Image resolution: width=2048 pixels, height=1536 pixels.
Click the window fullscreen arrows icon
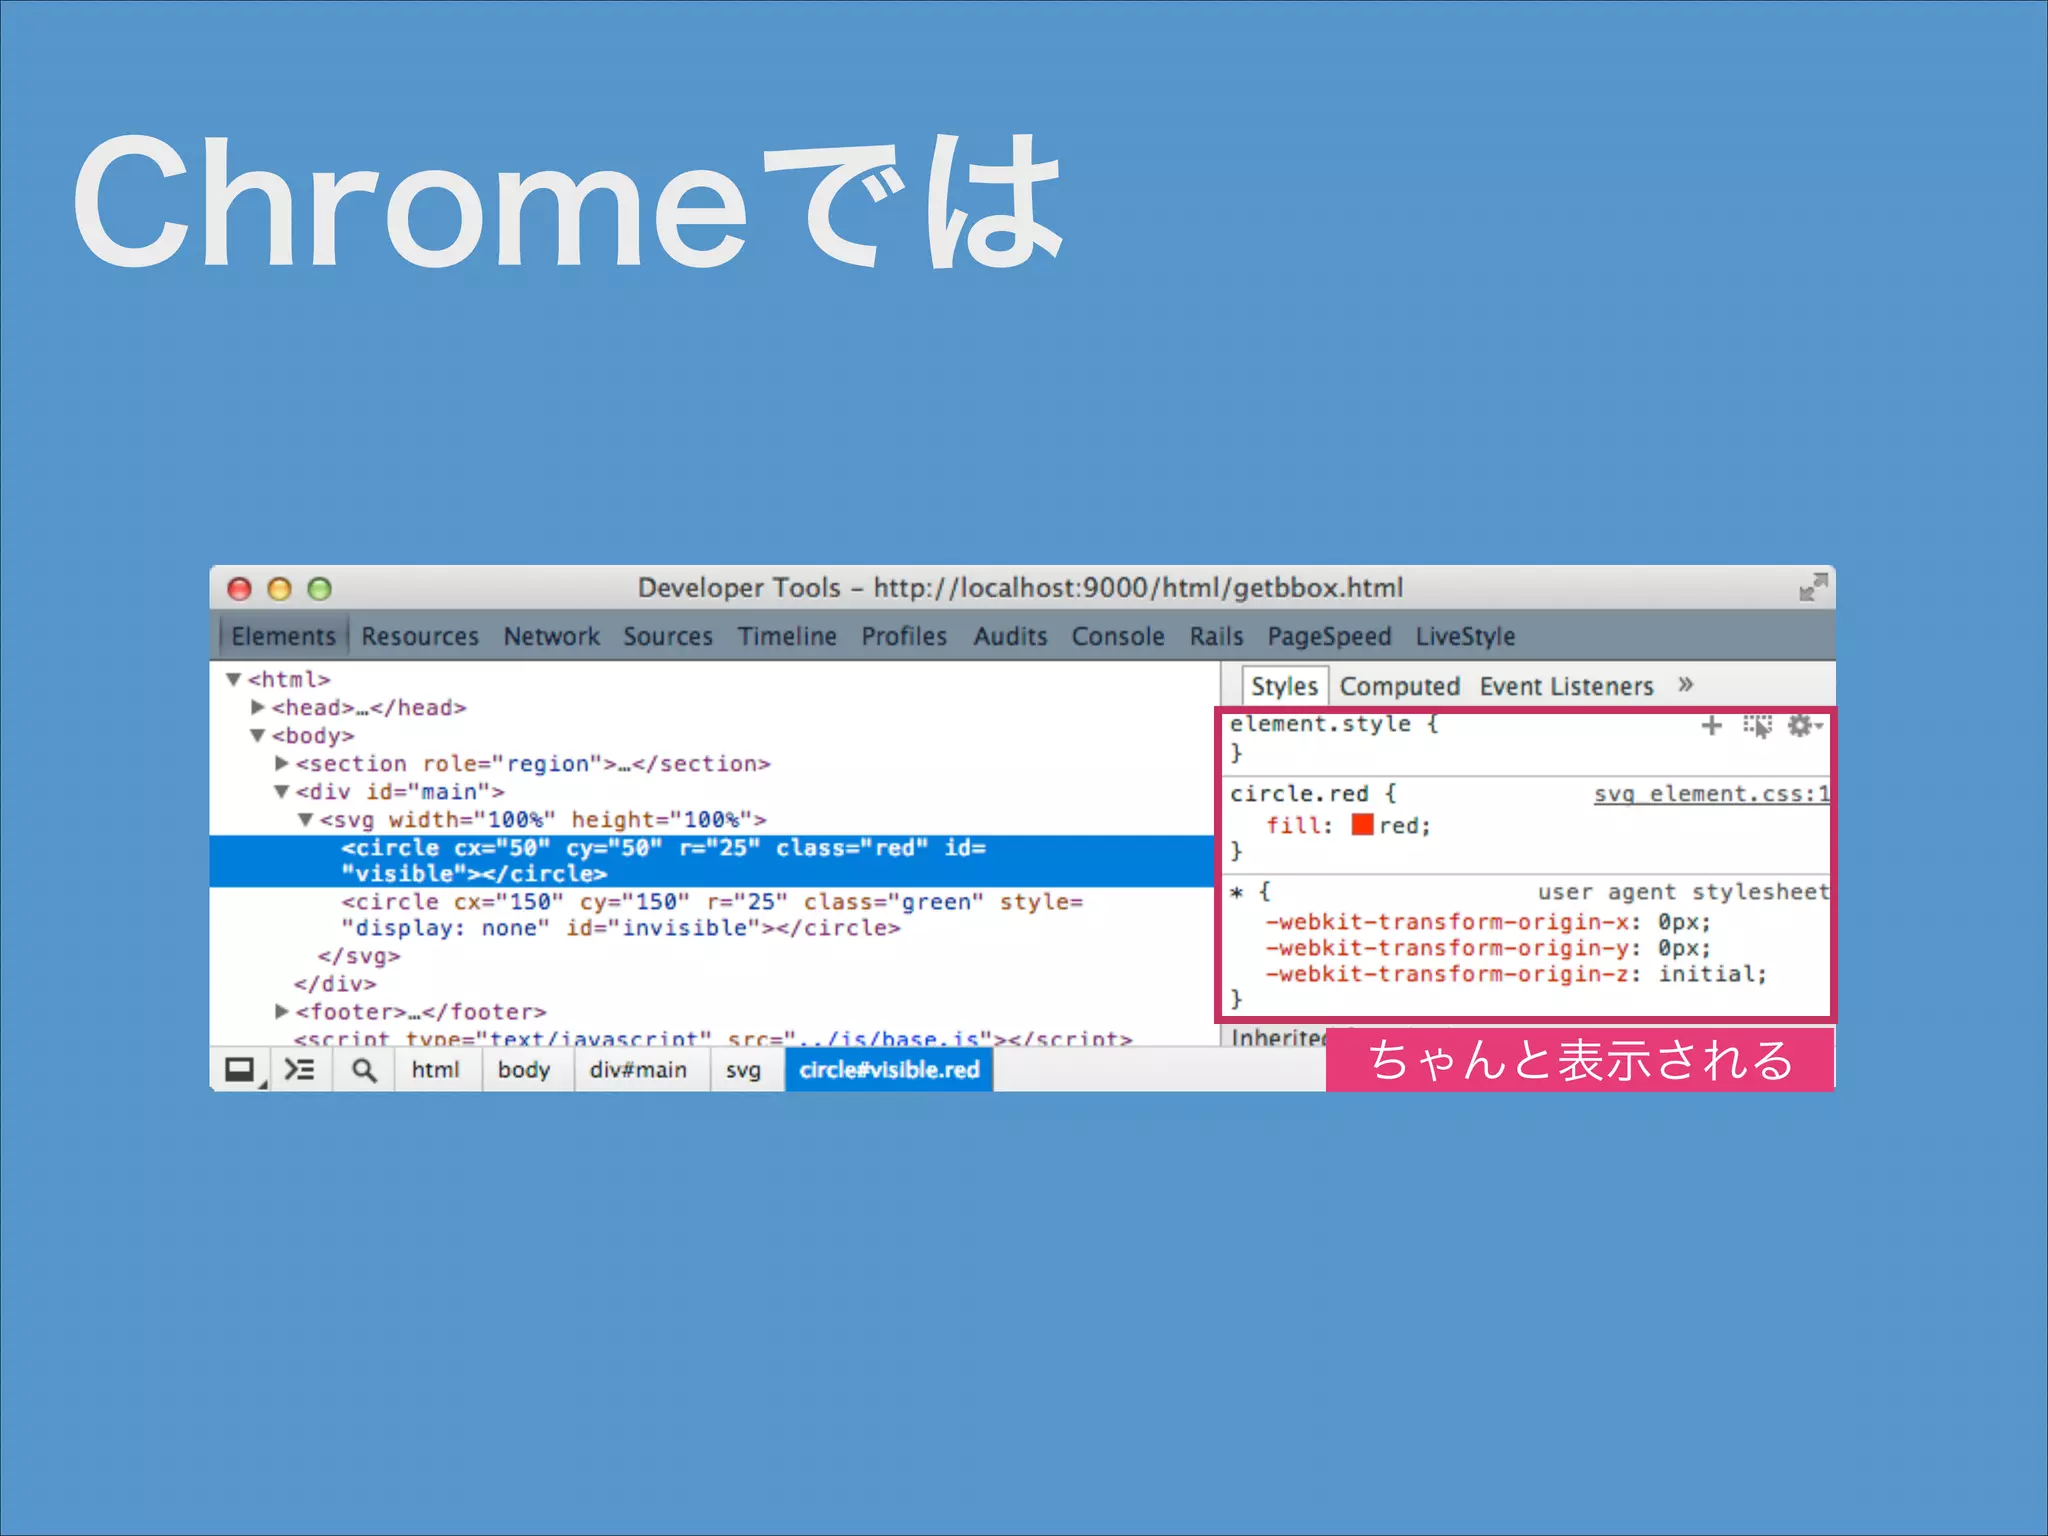click(x=1813, y=587)
